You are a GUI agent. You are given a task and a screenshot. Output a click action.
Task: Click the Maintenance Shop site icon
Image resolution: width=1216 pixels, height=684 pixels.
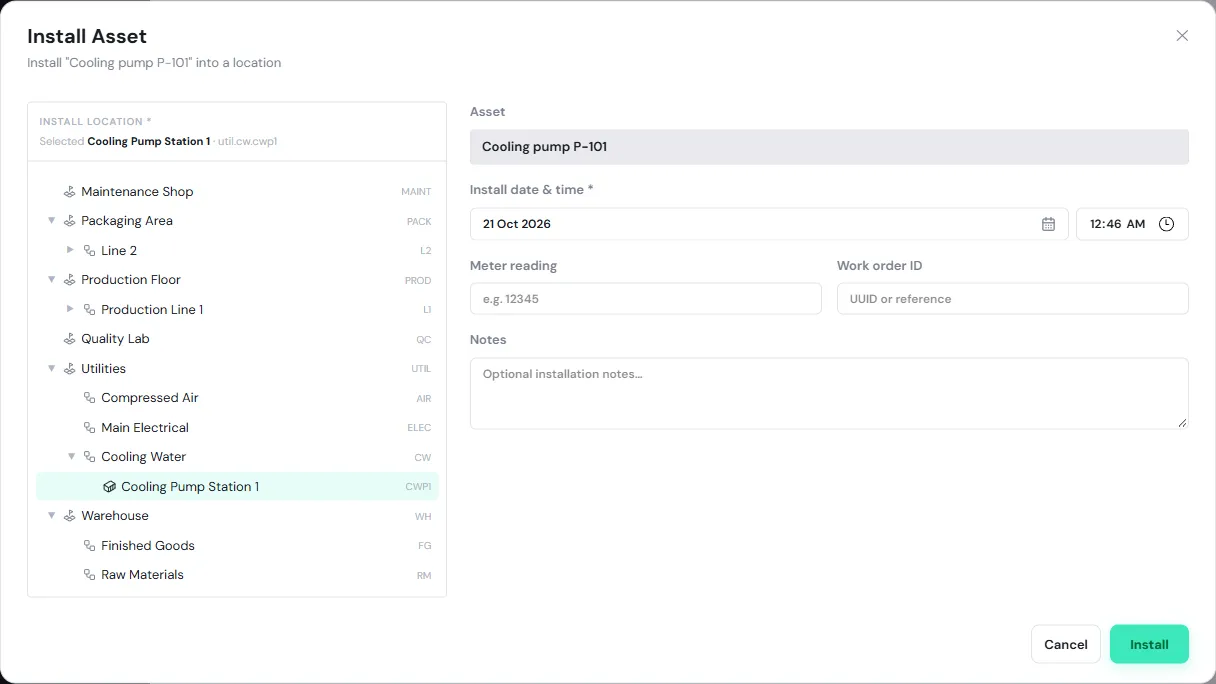point(70,192)
